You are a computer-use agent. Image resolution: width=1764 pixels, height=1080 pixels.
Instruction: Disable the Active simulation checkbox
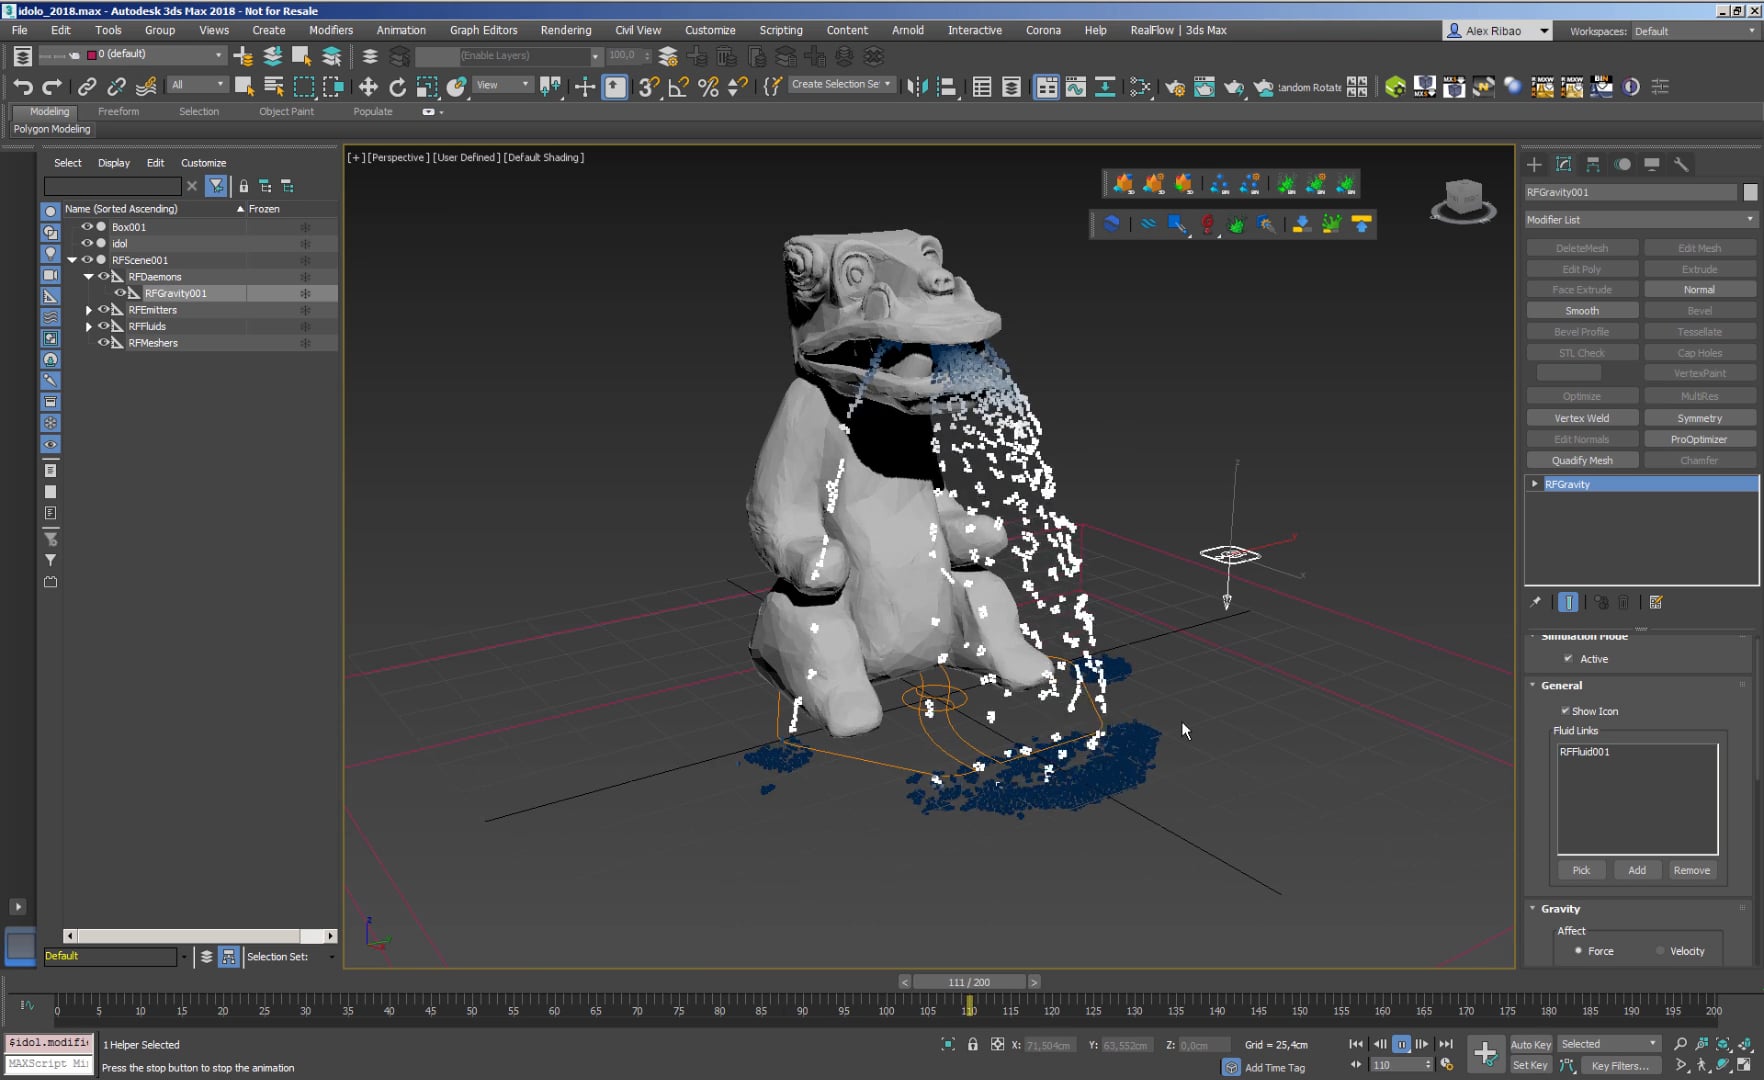pyautogui.click(x=1569, y=658)
